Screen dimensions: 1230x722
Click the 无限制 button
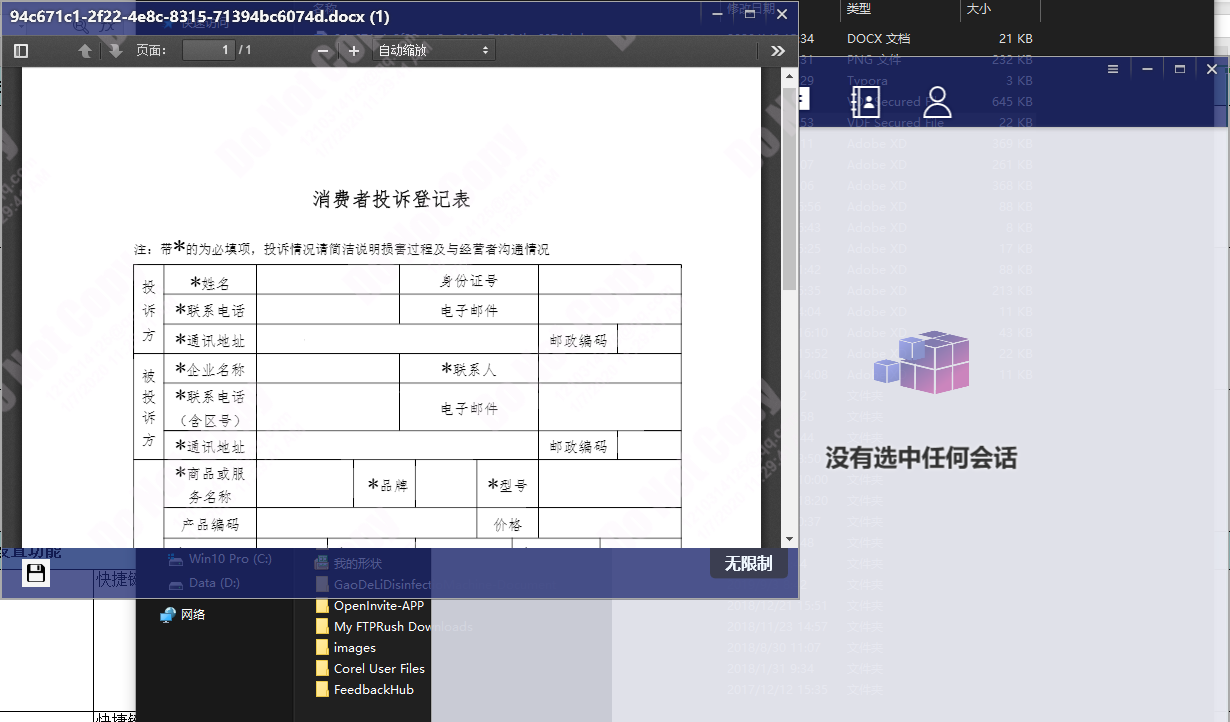[749, 563]
